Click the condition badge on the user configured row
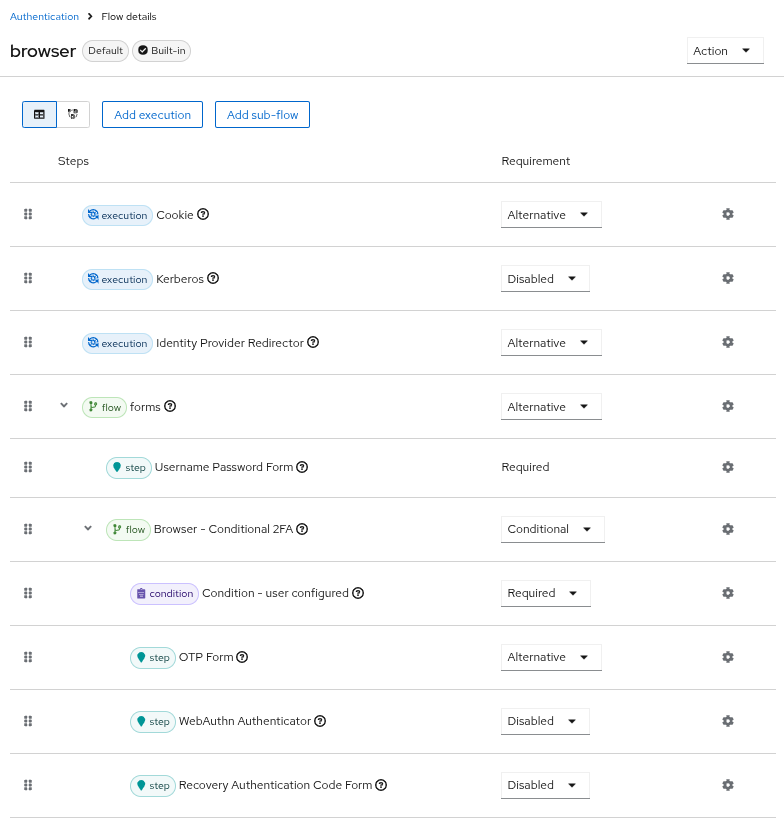The image size is (784, 830). tap(164, 593)
